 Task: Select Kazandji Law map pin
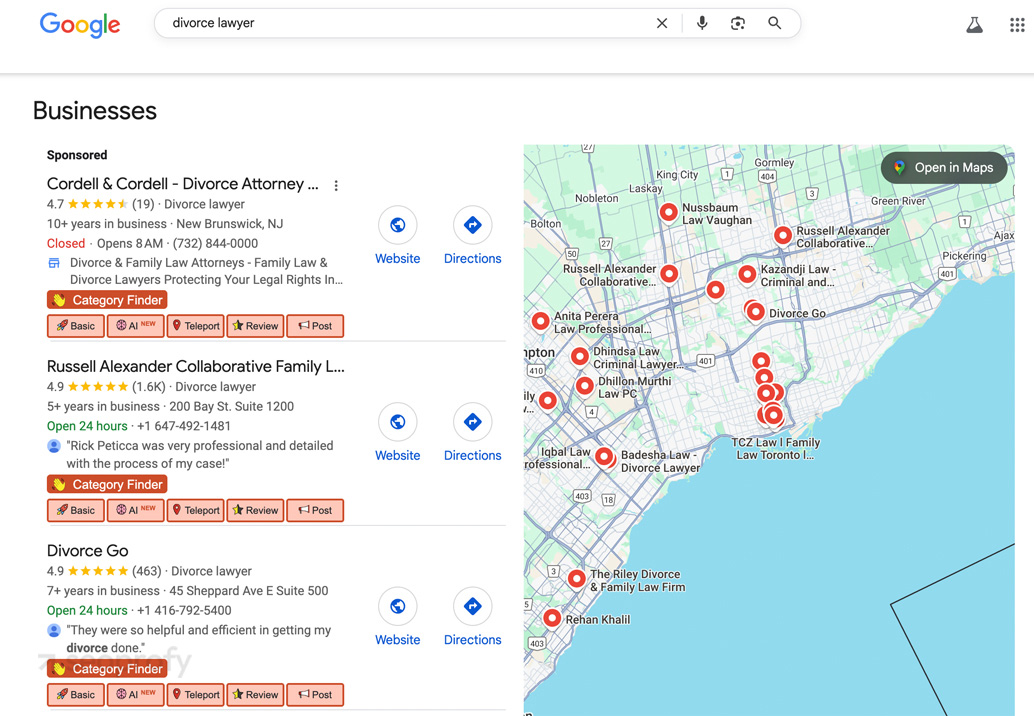(747, 274)
